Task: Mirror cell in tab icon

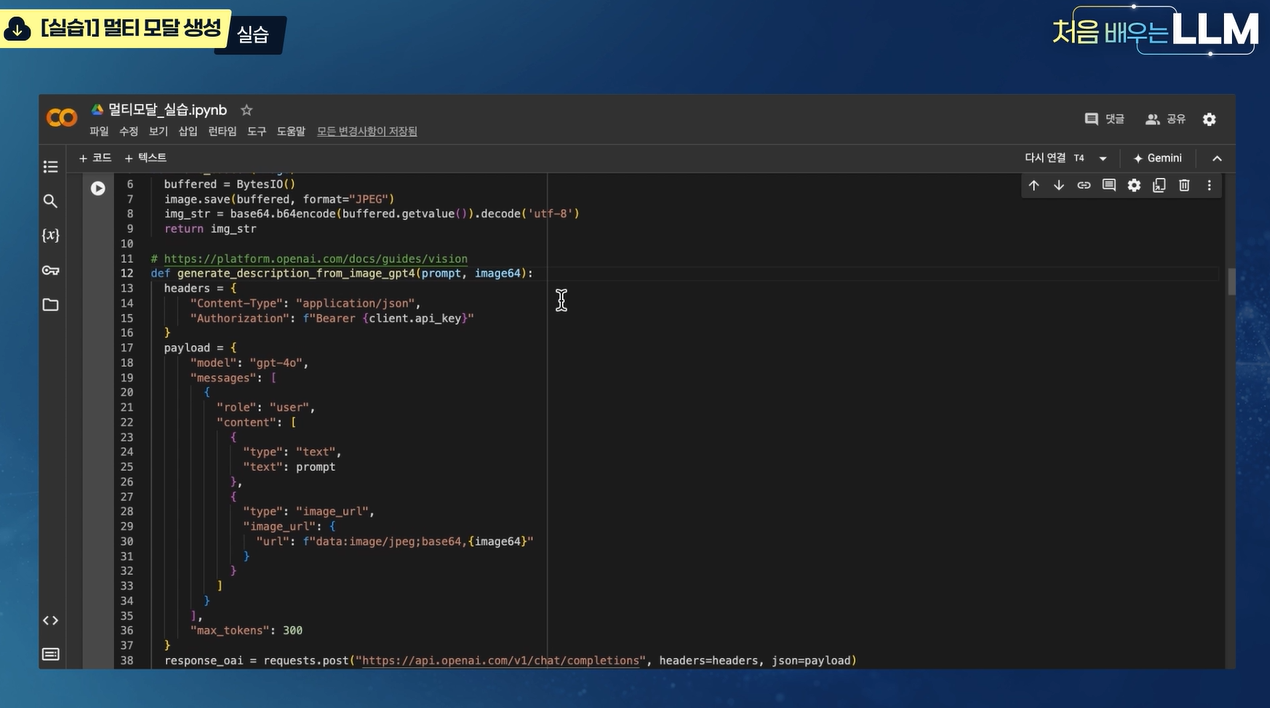Action: (x=1159, y=185)
